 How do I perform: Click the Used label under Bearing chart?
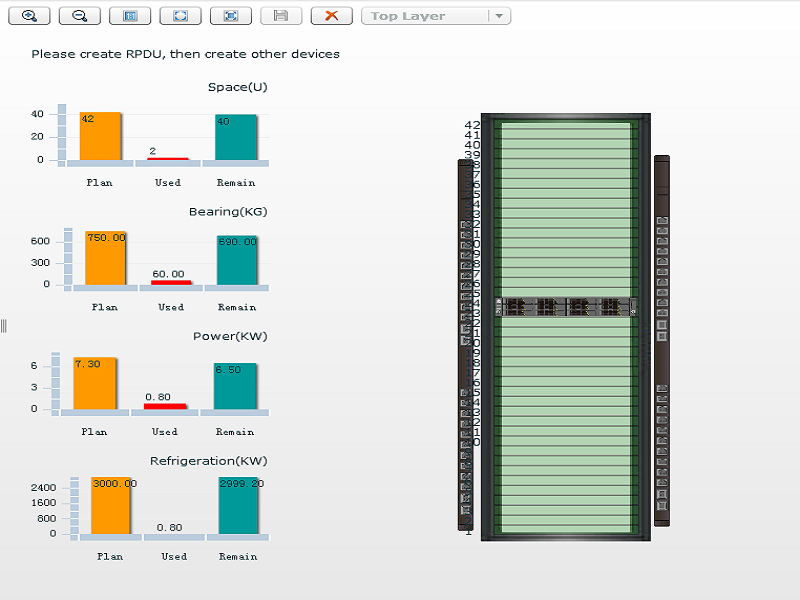(171, 307)
